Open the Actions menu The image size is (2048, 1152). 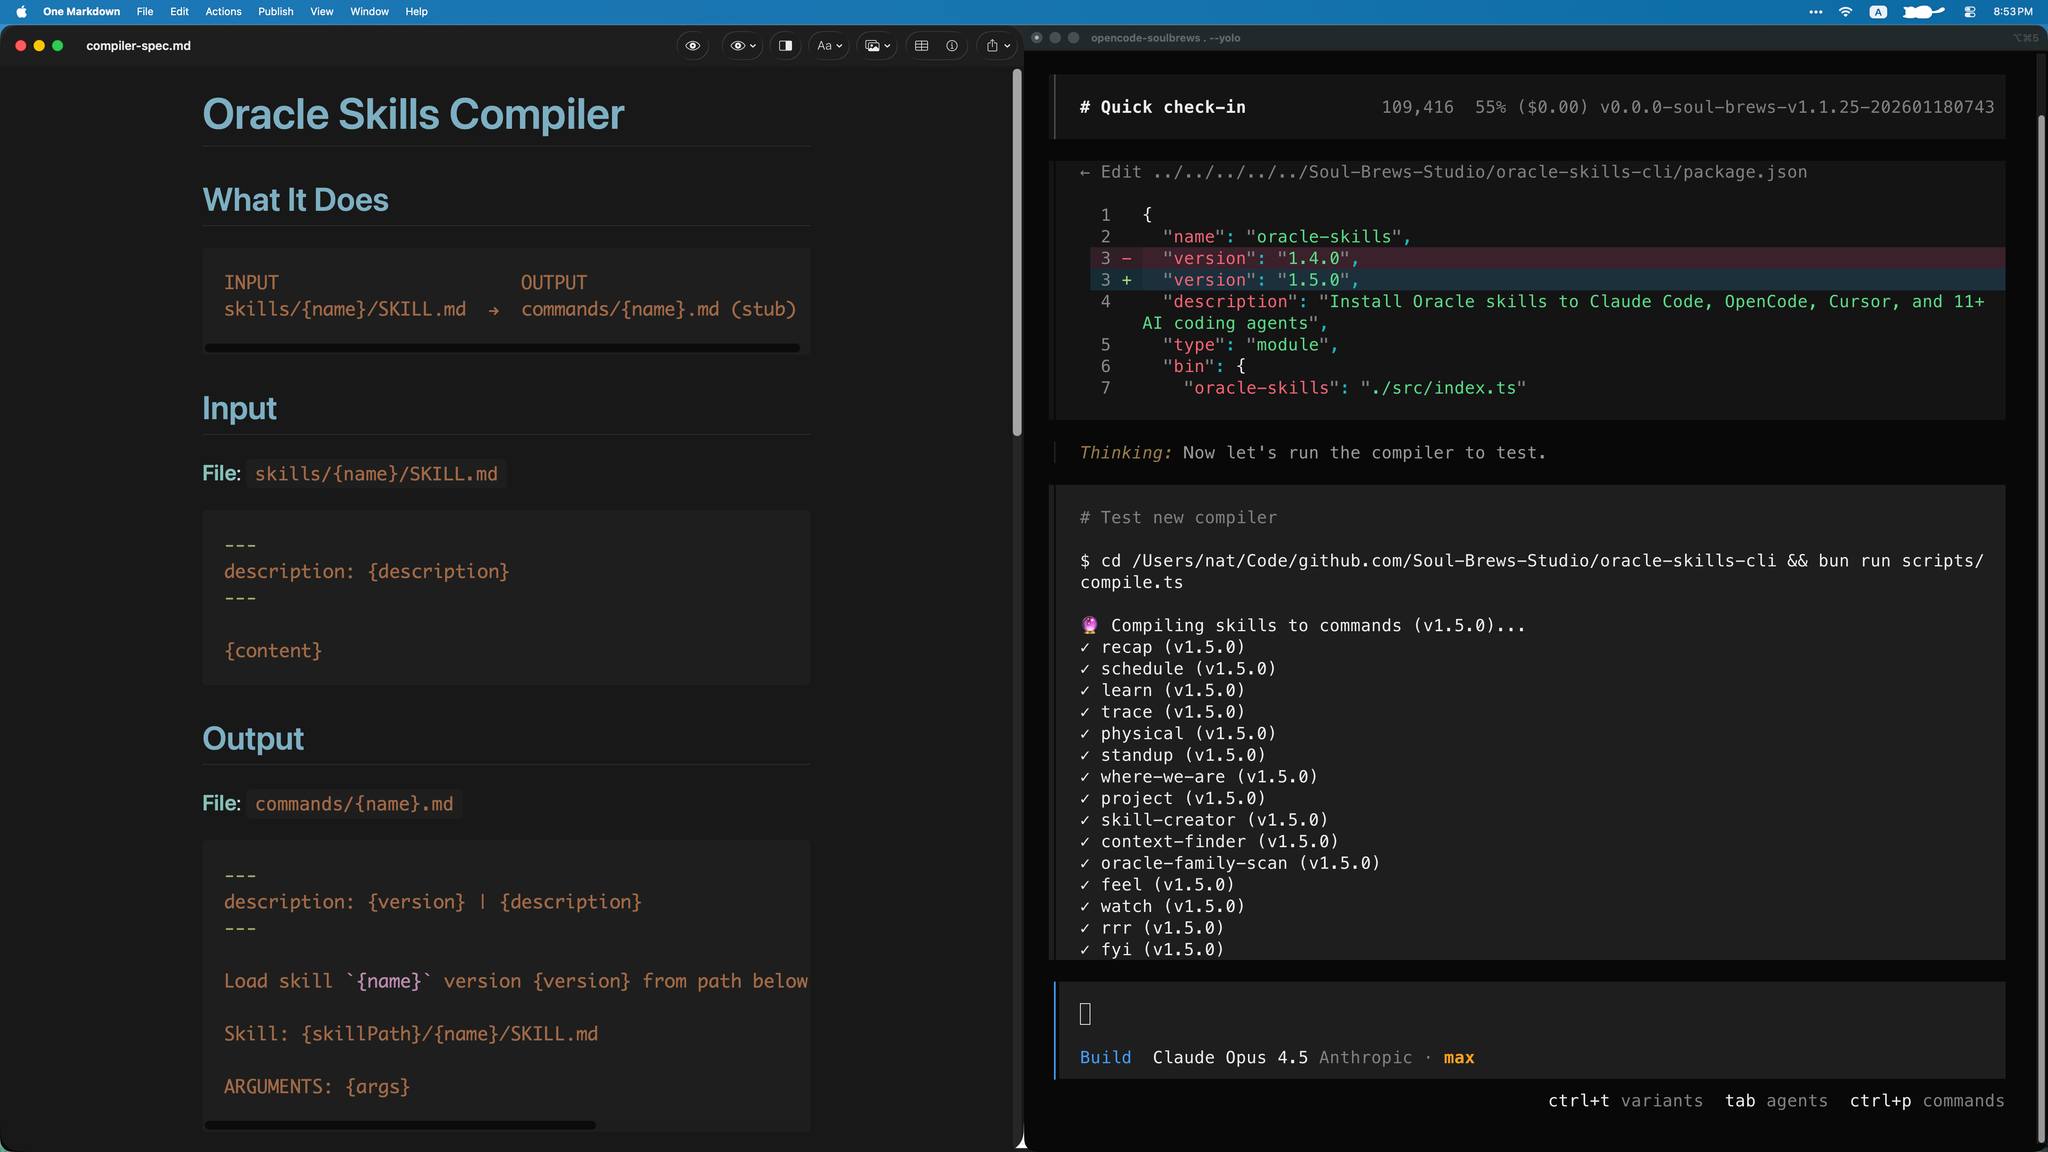(x=223, y=12)
